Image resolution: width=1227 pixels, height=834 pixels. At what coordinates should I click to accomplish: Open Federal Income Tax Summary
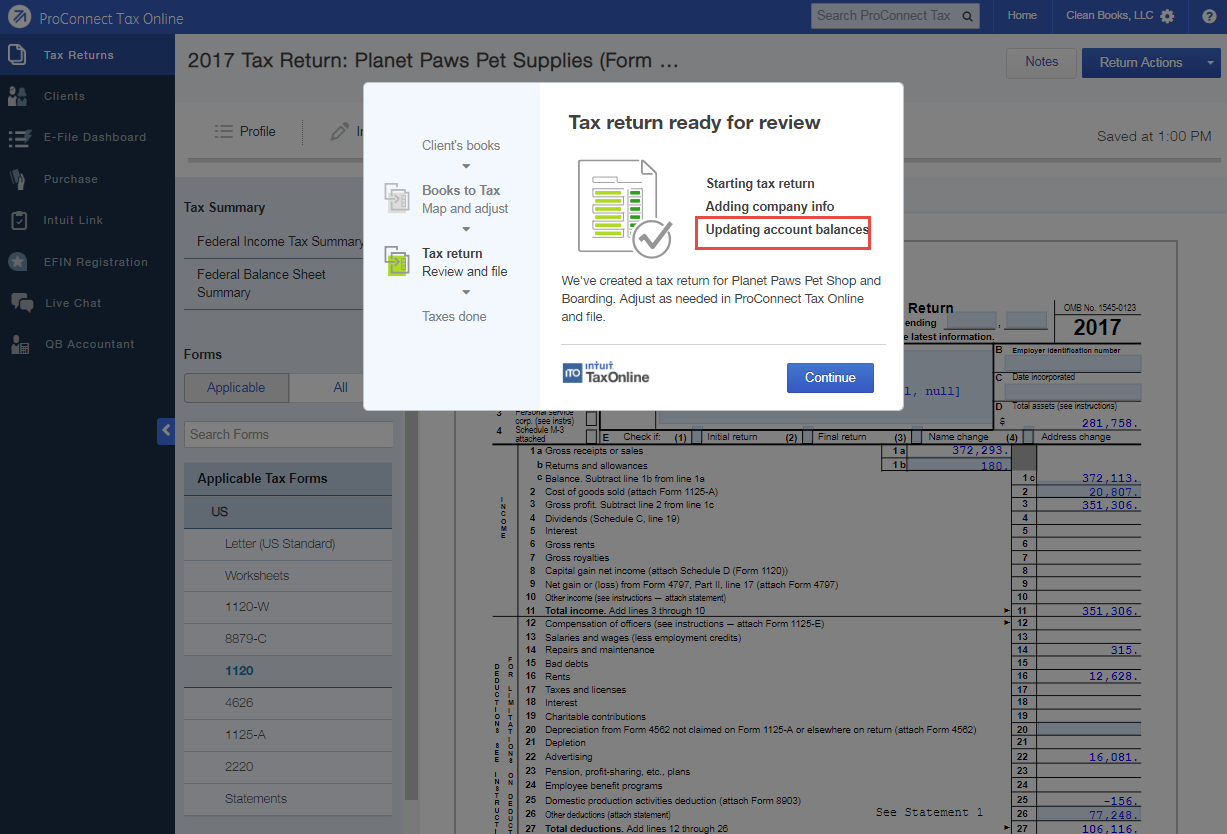coord(280,241)
